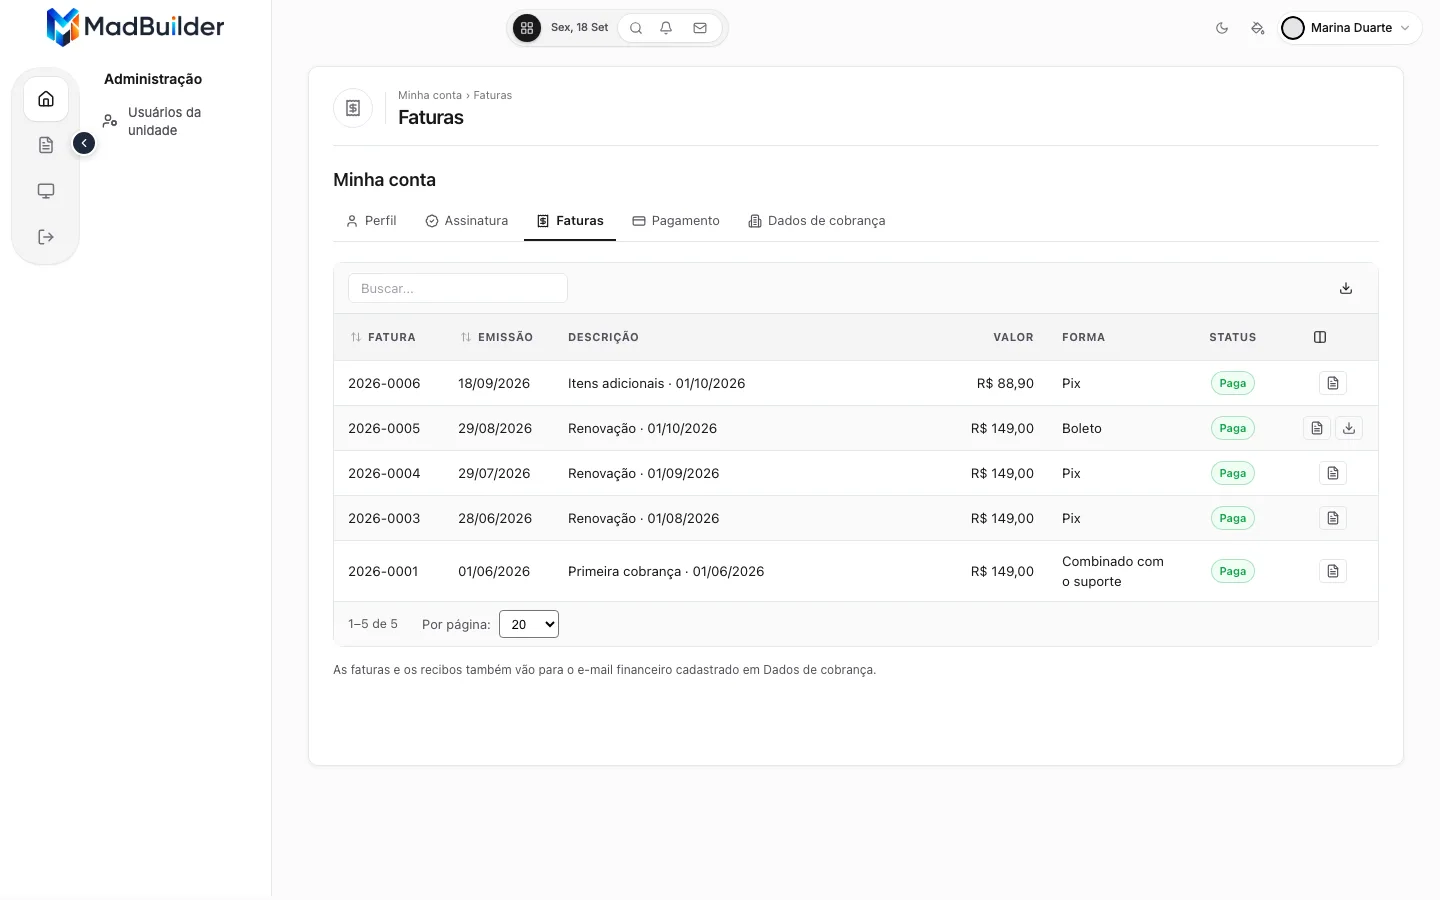Open the monitor icon in the sidebar
The image size is (1440, 900).
(46, 191)
